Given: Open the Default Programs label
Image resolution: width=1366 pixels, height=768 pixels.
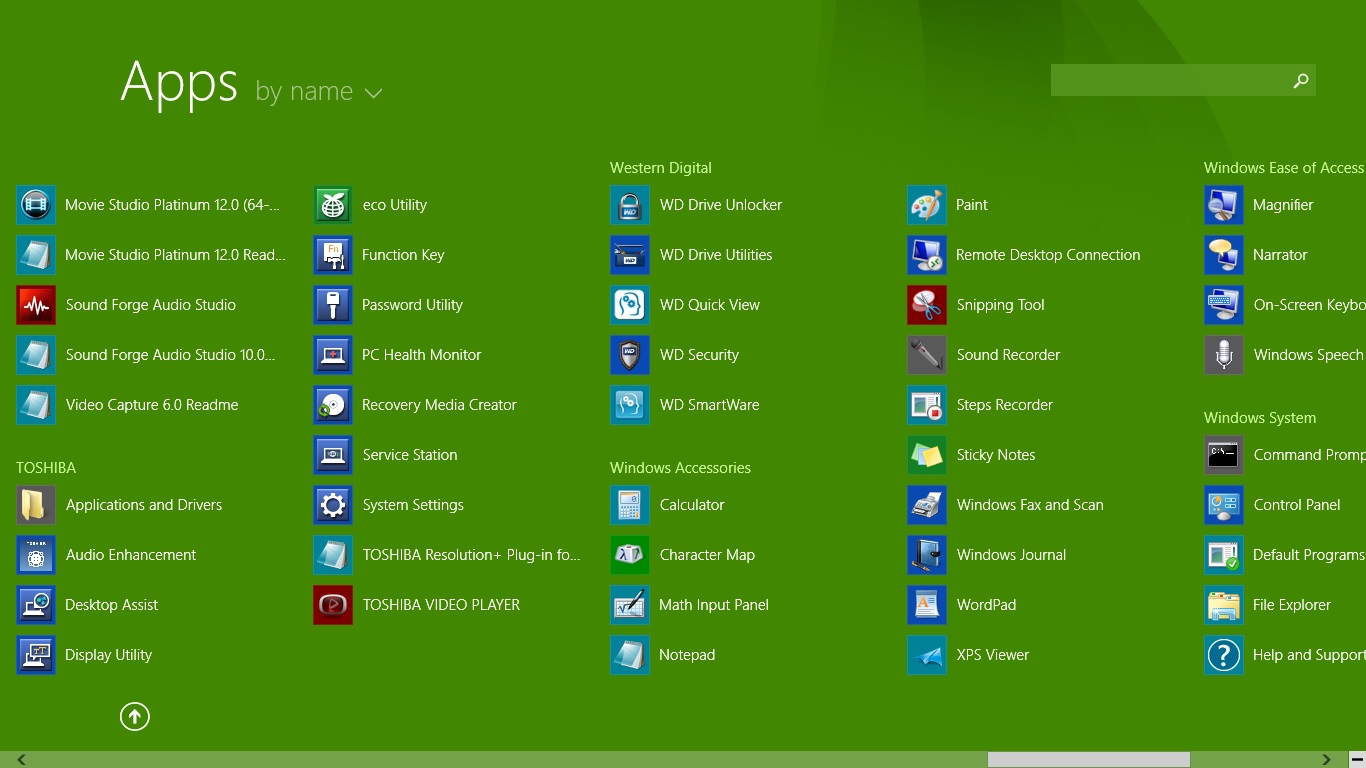Looking at the screenshot, I should (x=1309, y=555).
